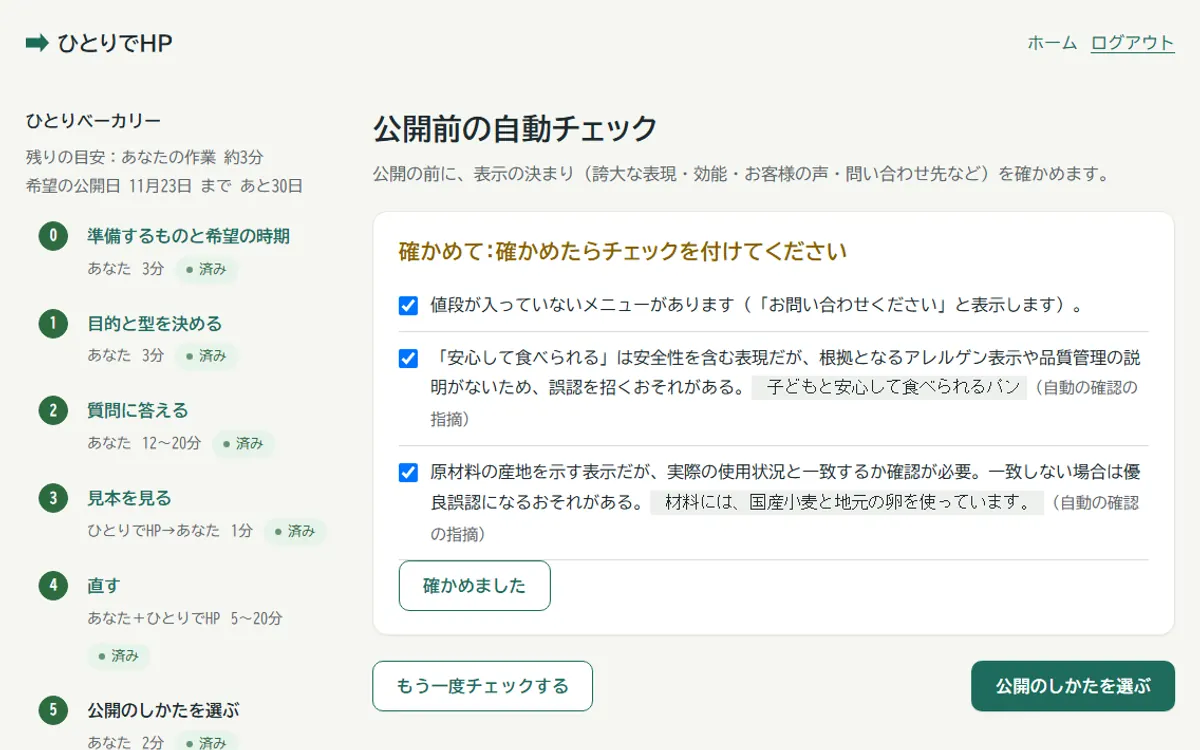The image size is (1200, 750).
Task: Click 済み badge under 目的と型を決める
Action: click(x=206, y=356)
